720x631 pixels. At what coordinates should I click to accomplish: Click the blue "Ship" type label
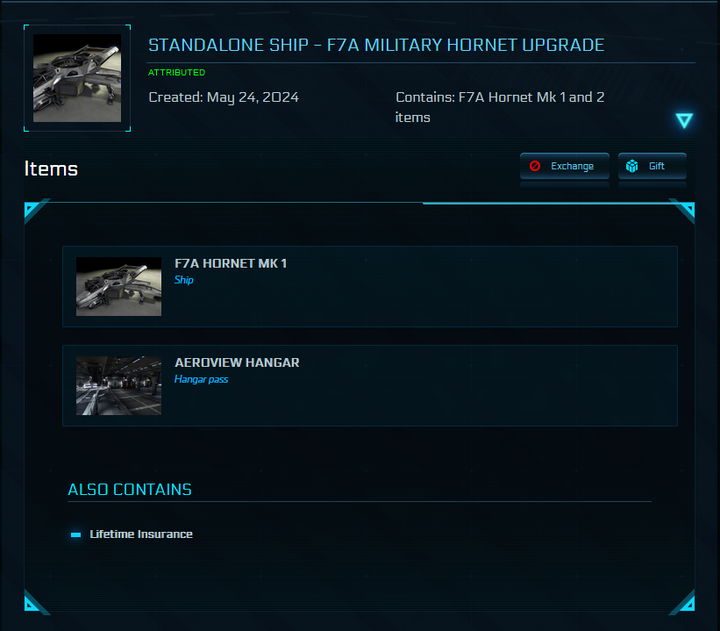[184, 280]
